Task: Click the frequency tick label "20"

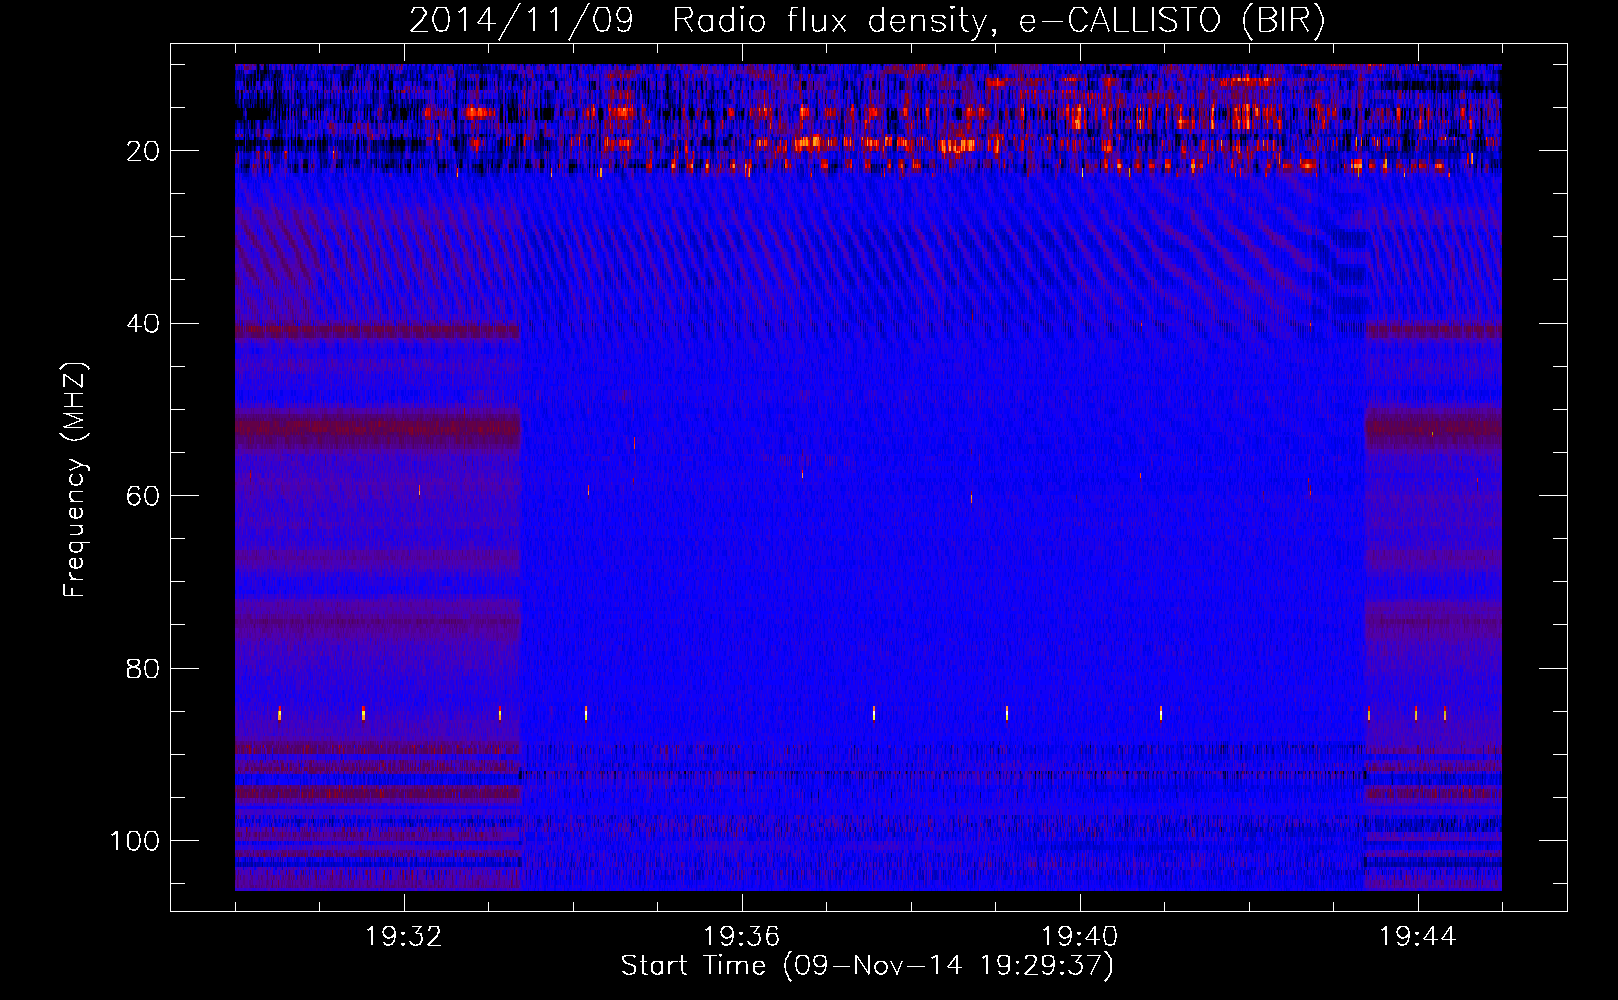Action: 144,151
